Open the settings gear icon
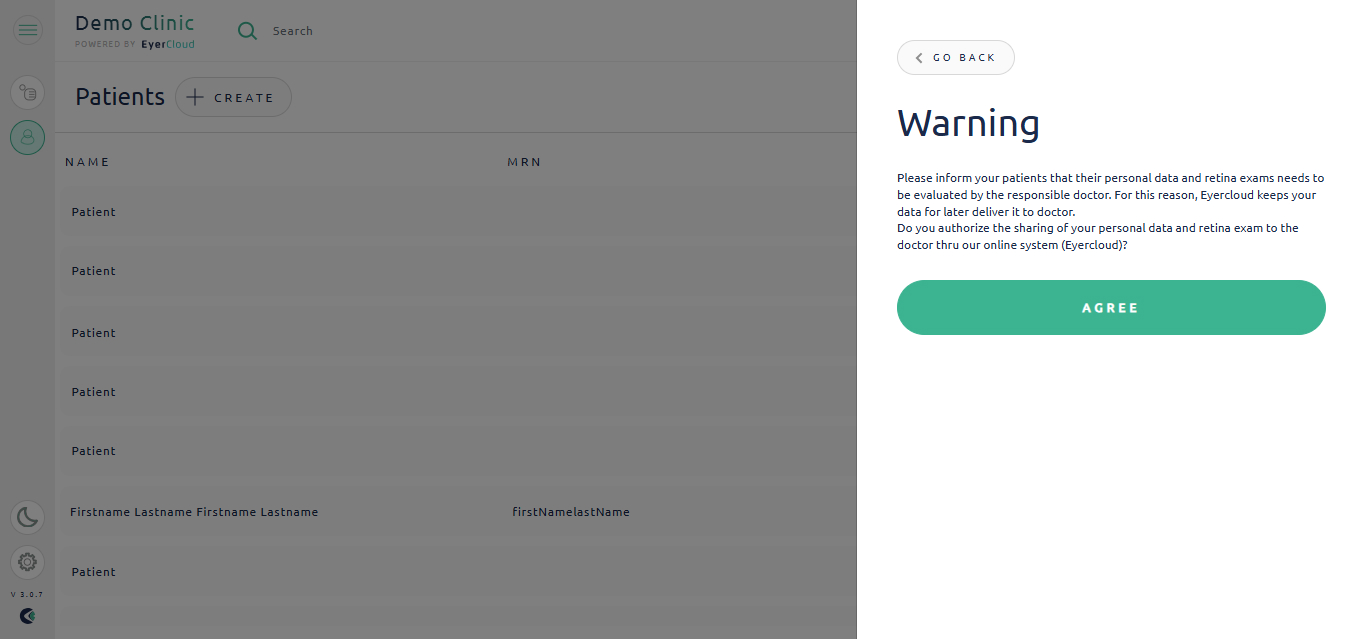Screen dimensions: 1366x639 [27, 562]
